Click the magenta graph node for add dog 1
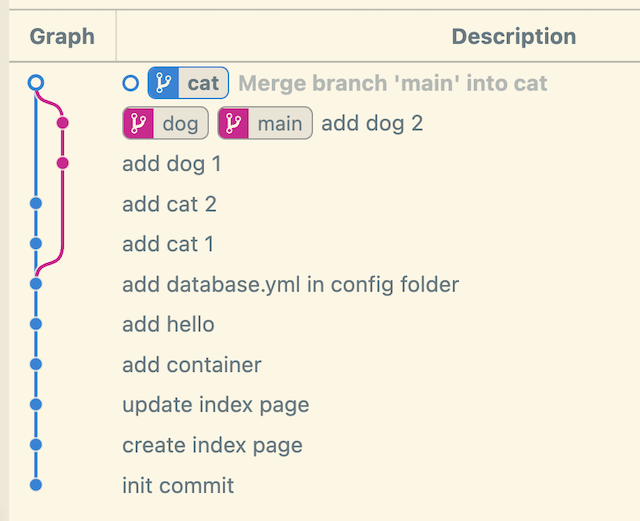Screen dimensions: 640x521 63,163
